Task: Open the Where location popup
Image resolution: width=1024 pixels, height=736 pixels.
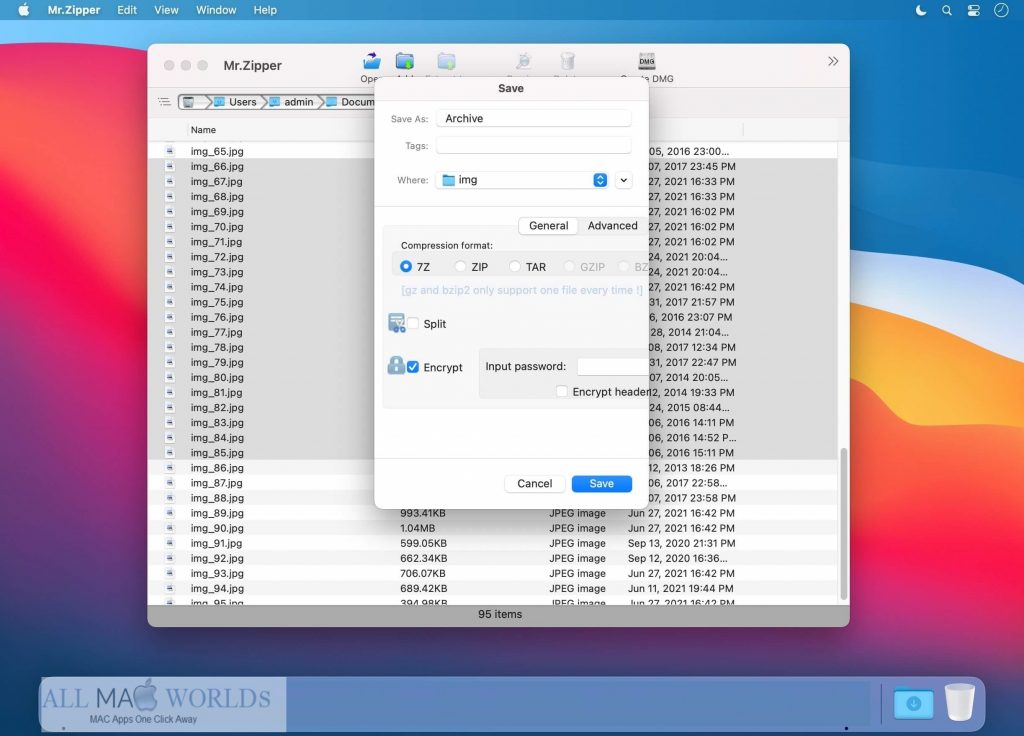Action: tap(522, 180)
